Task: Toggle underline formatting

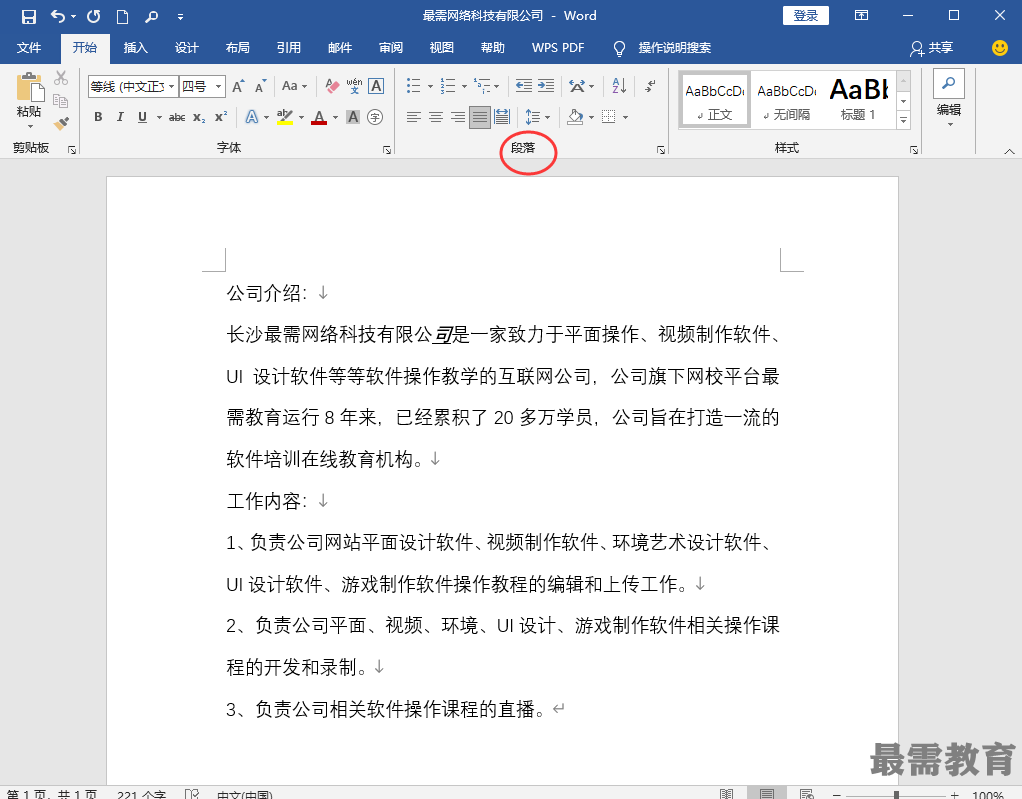Action: 142,117
